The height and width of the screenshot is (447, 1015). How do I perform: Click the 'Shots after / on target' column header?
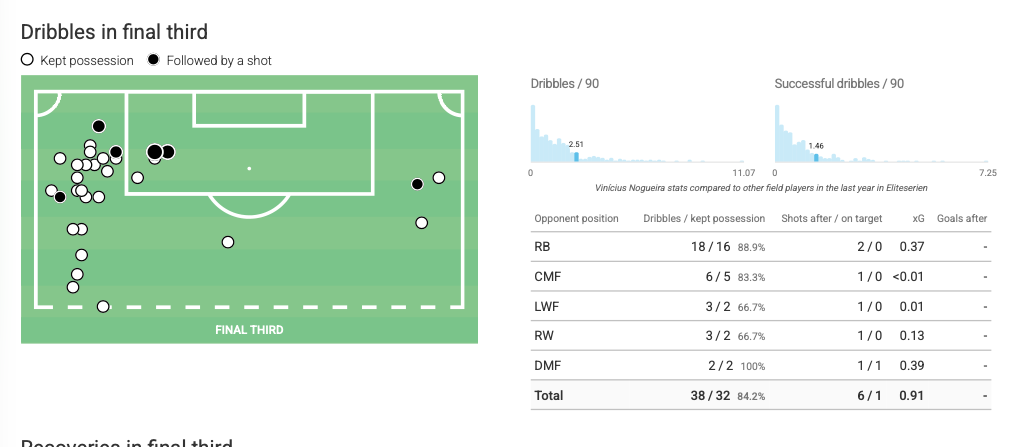pos(832,218)
